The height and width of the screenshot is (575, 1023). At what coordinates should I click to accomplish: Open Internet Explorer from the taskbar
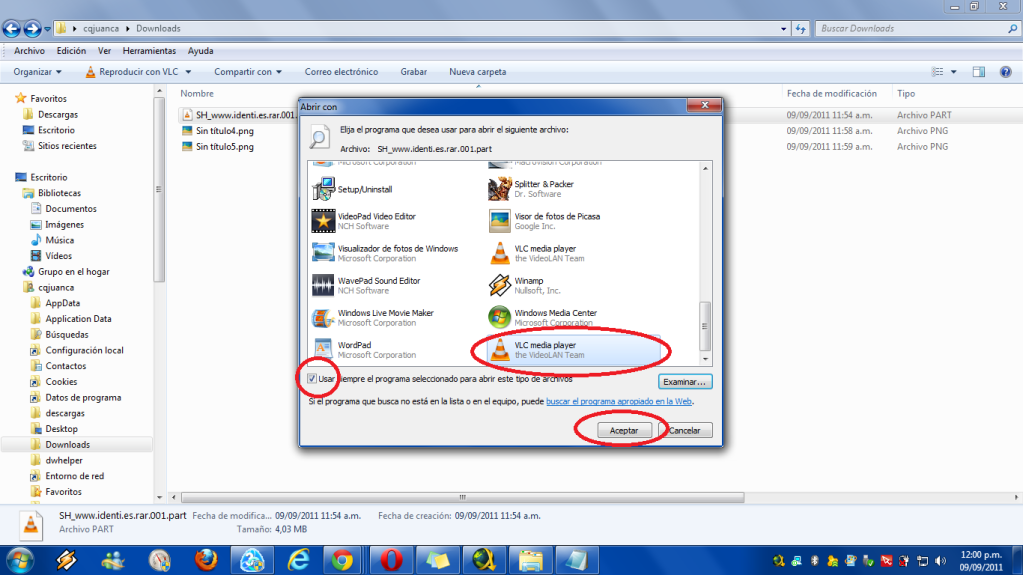pyautogui.click(x=298, y=560)
